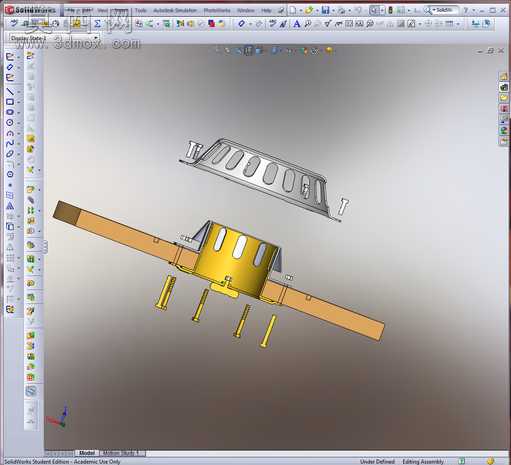Image resolution: width=511 pixels, height=465 pixels.
Task: Click the Sigma equations icon
Action: 97,24
